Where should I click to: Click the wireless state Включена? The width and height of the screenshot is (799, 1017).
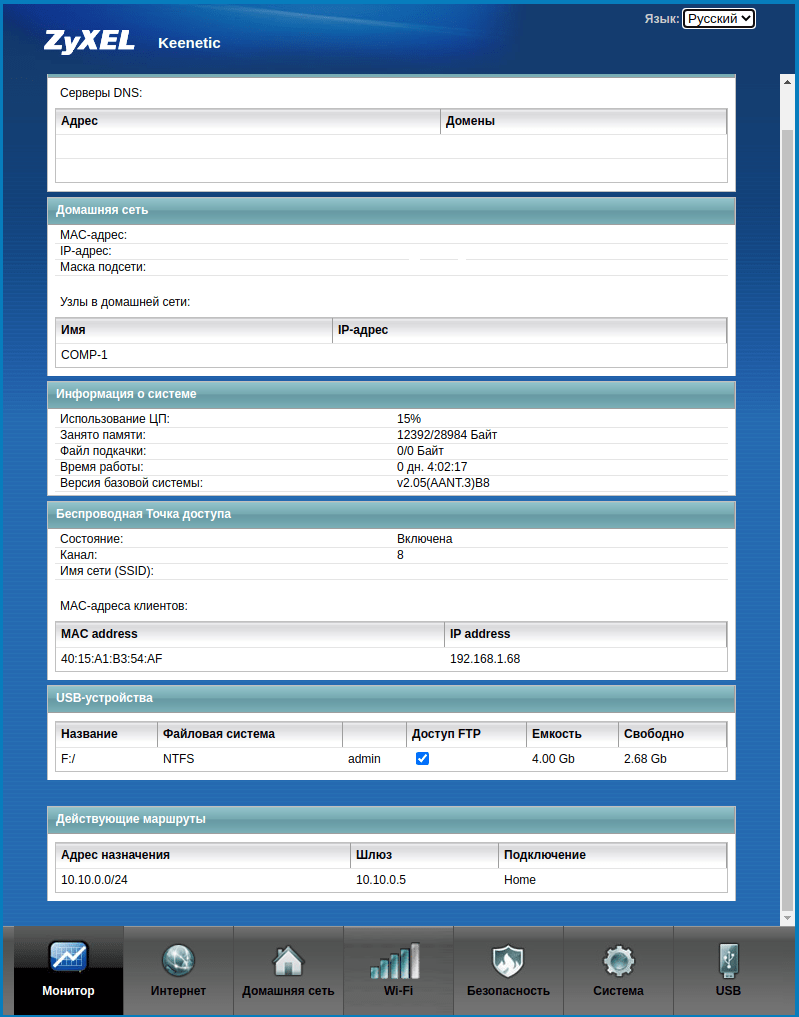click(425, 539)
